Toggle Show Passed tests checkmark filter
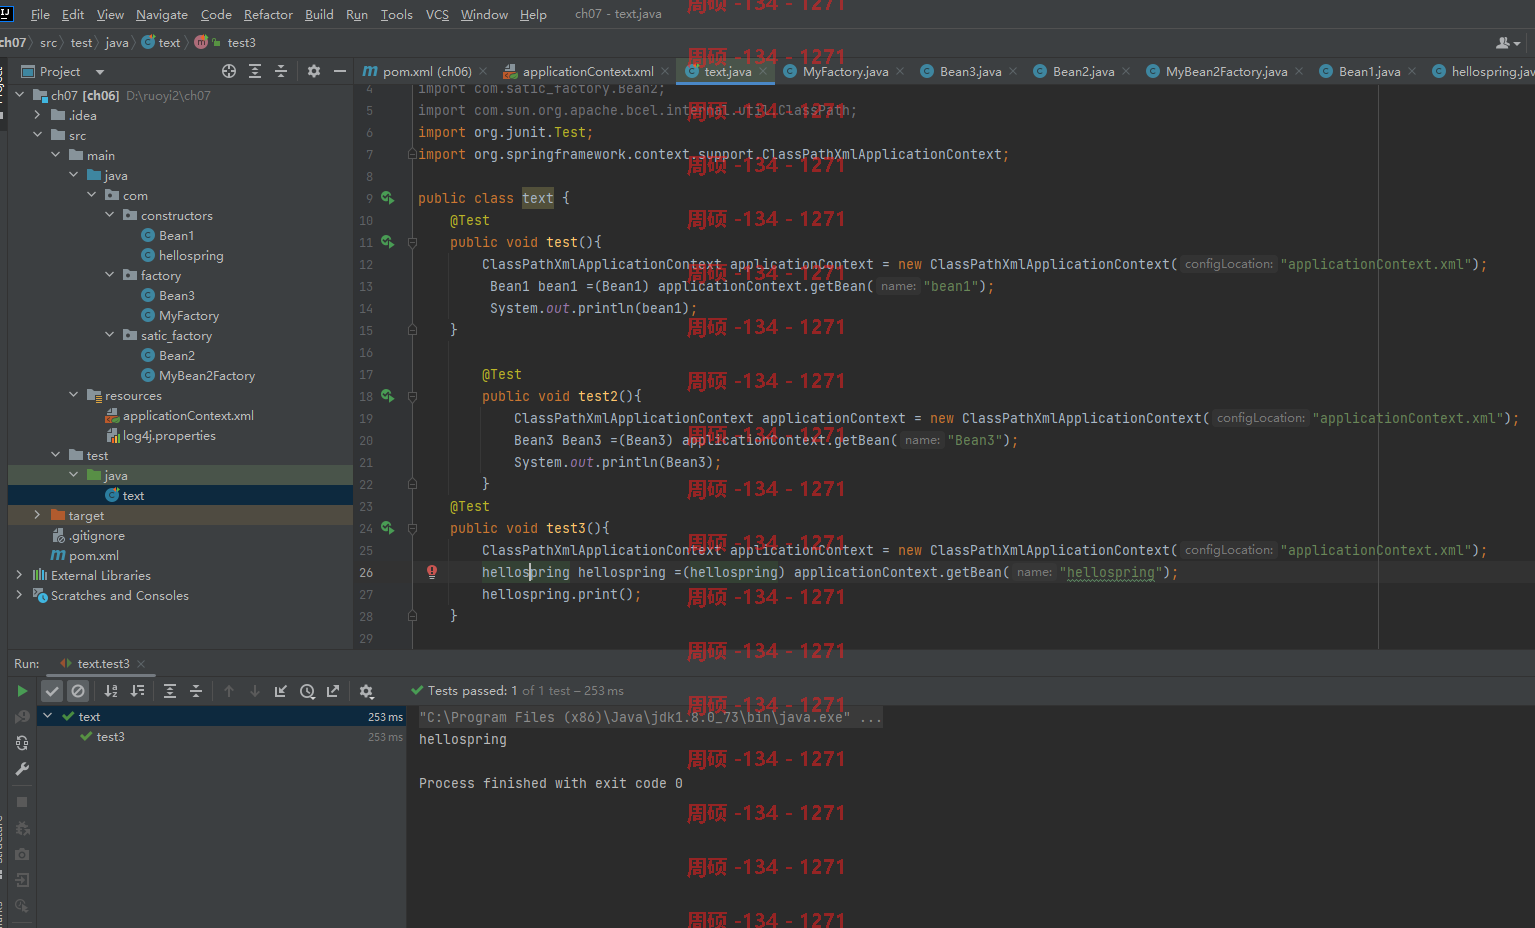Image resolution: width=1535 pixels, height=928 pixels. coord(52,691)
